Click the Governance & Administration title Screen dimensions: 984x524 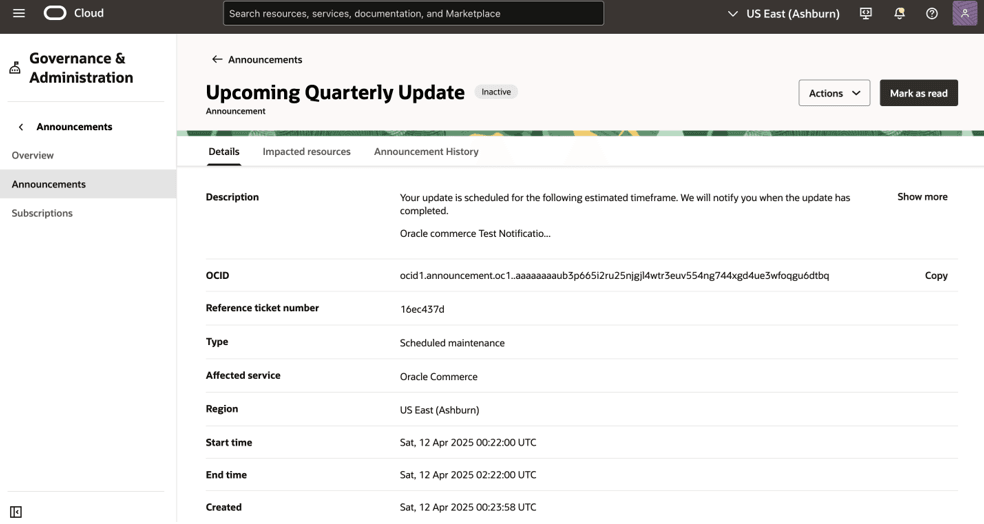coord(81,68)
